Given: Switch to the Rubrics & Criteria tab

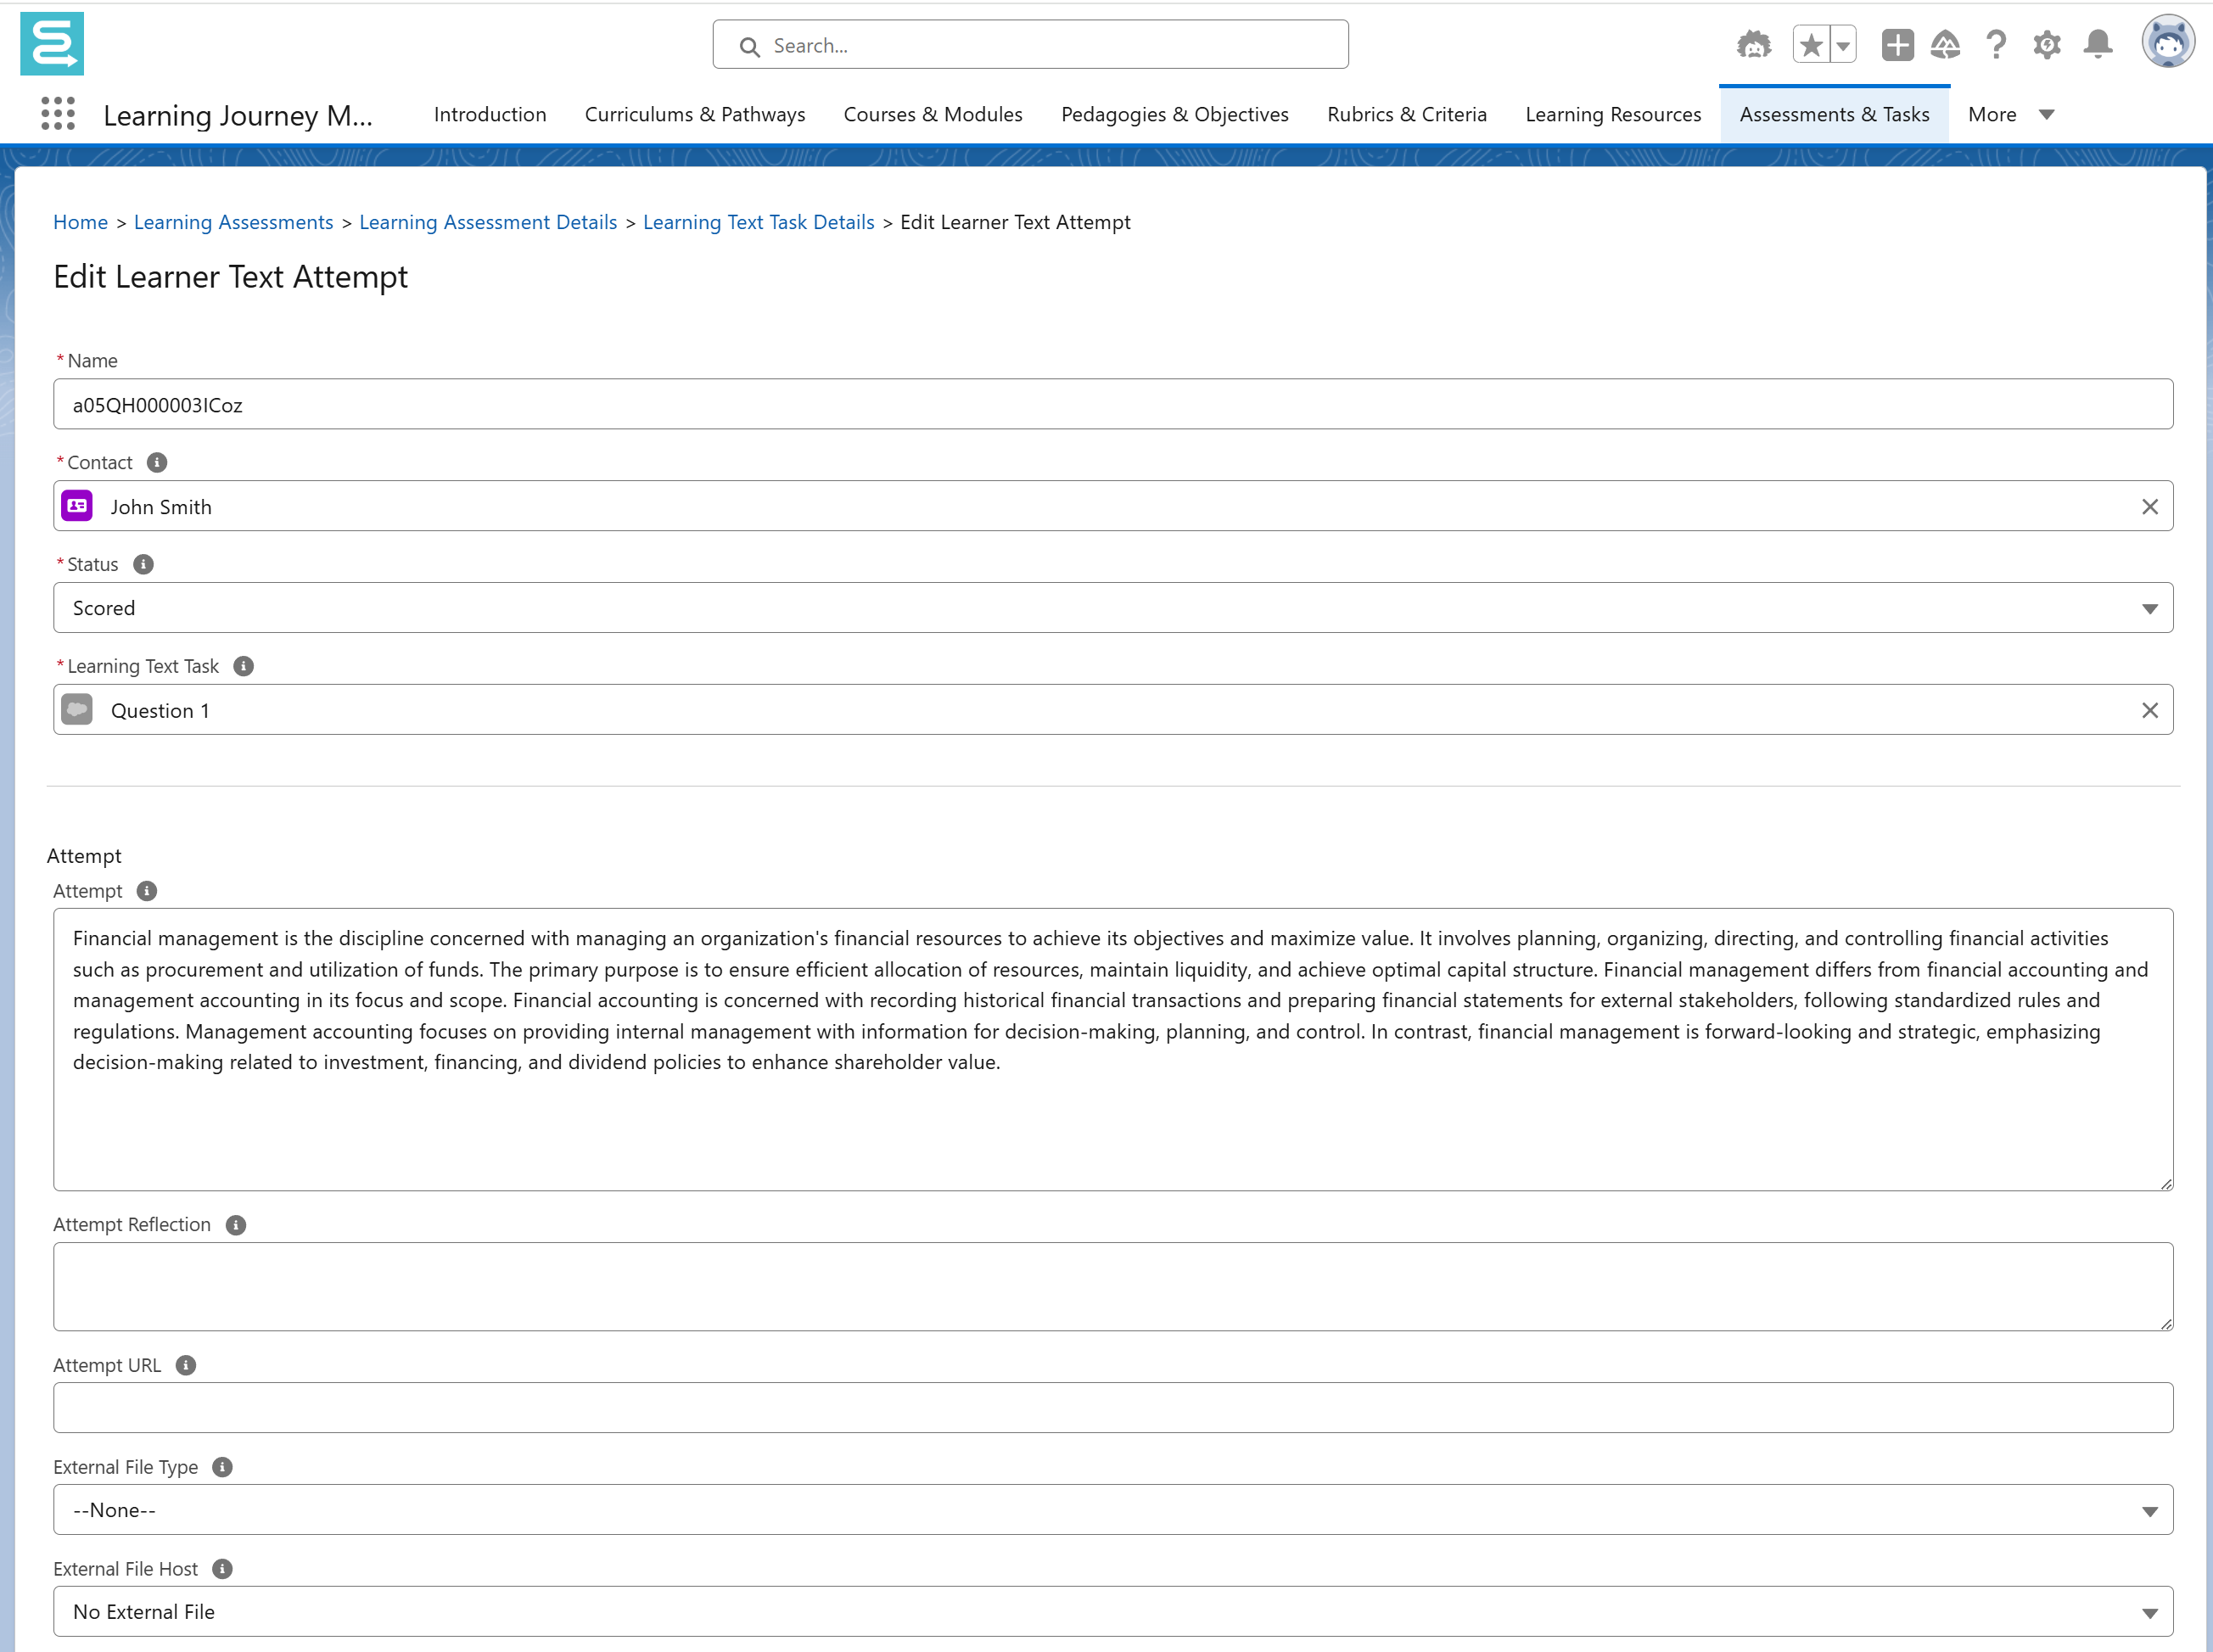Looking at the screenshot, I should tap(1406, 115).
